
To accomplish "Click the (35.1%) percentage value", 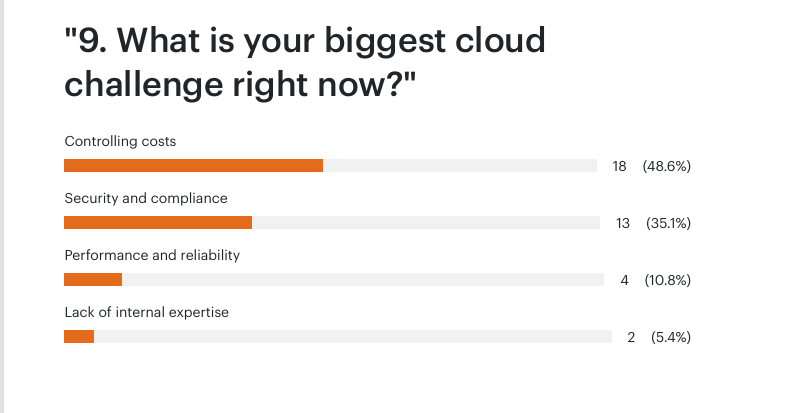I will (x=669, y=223).
